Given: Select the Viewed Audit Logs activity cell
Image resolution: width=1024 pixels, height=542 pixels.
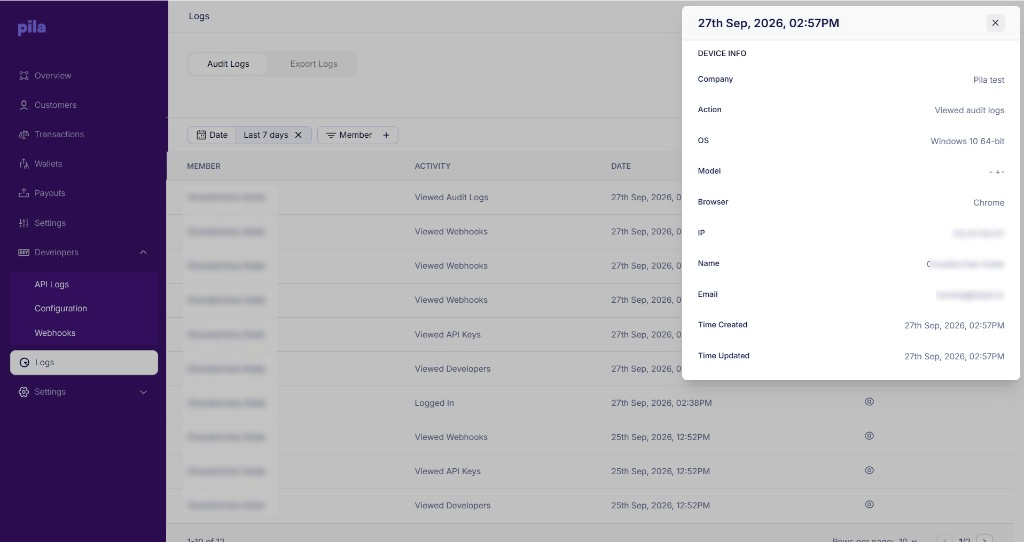Looking at the screenshot, I should pyautogui.click(x=451, y=197).
